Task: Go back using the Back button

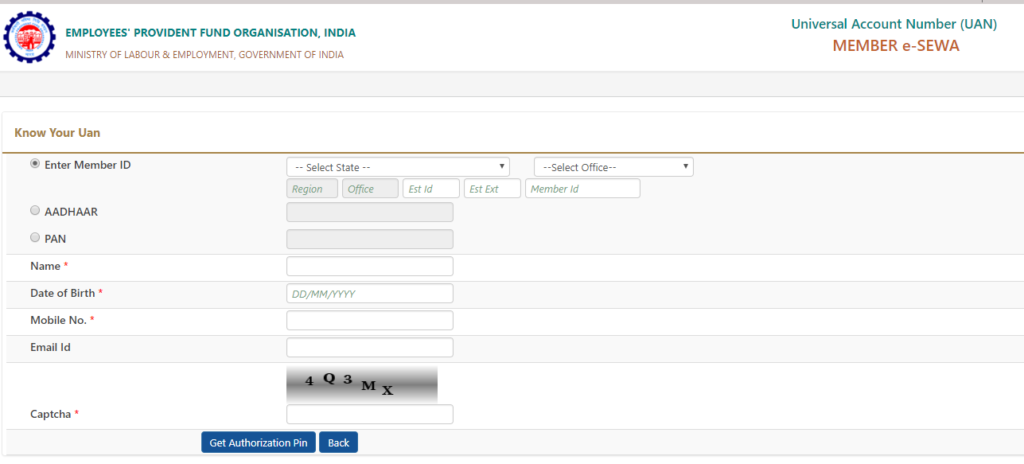Action: (338, 442)
